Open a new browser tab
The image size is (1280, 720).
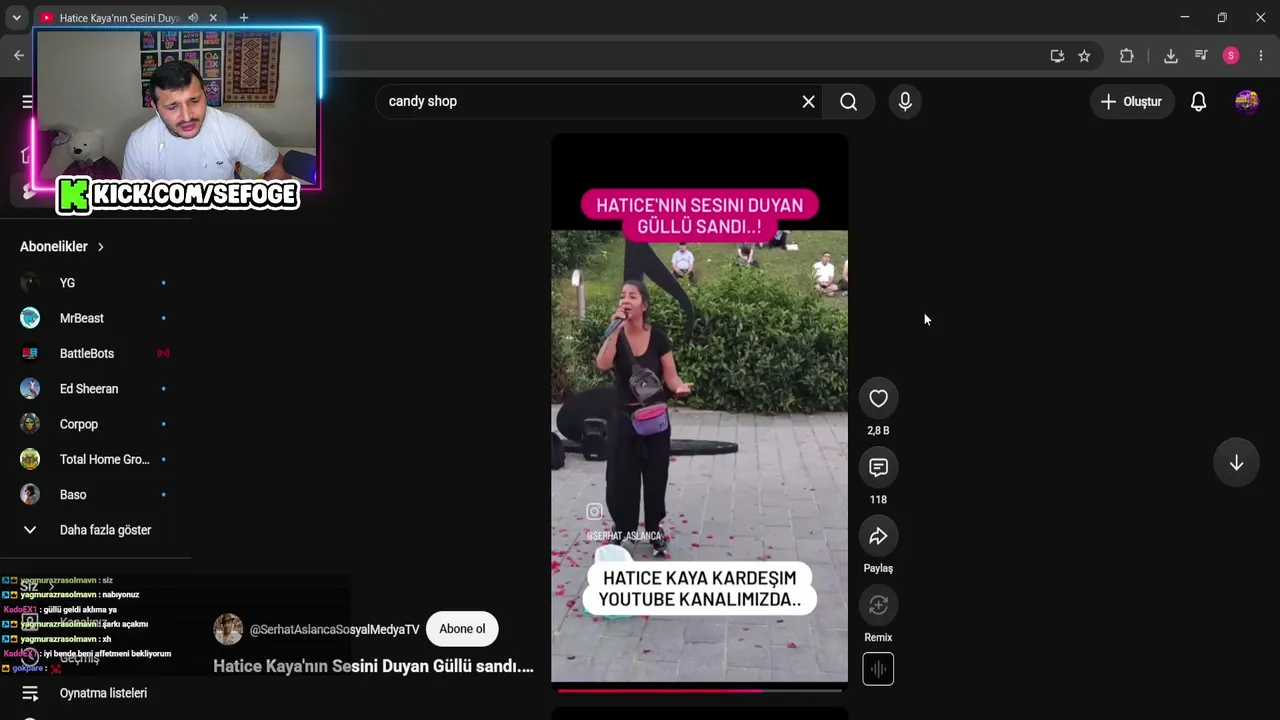(x=243, y=18)
